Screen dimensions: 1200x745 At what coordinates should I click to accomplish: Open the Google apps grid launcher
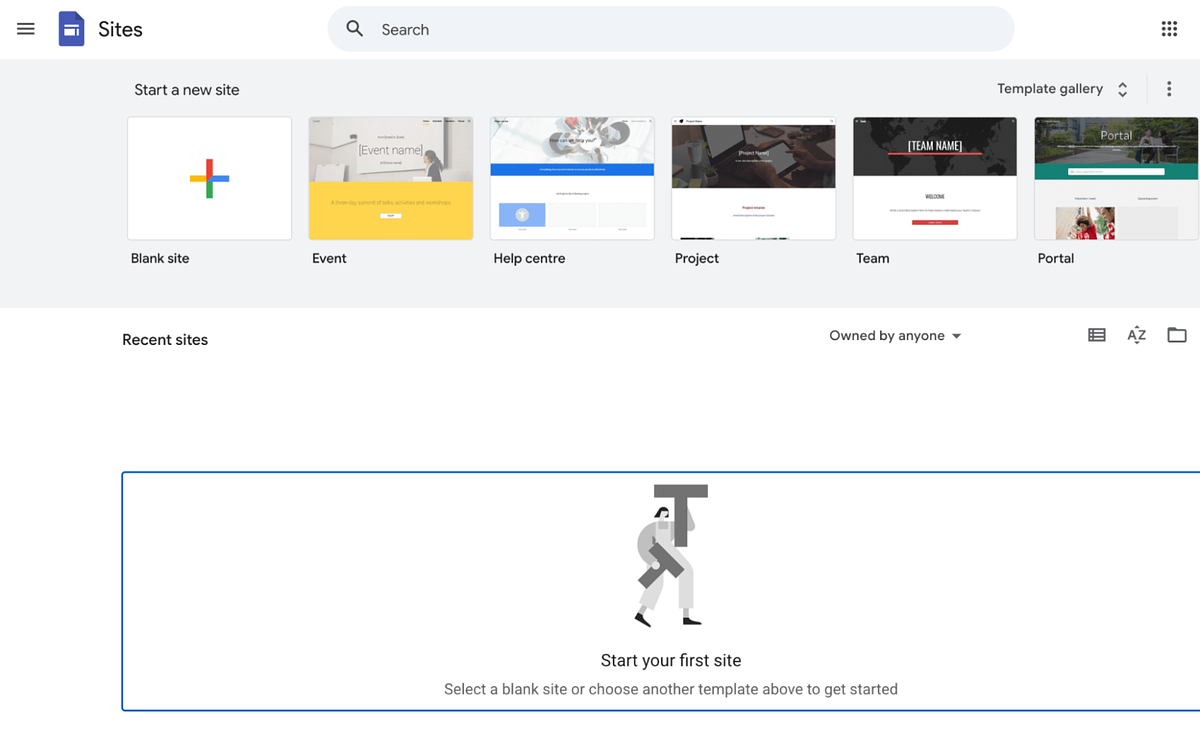pyautogui.click(x=1168, y=28)
